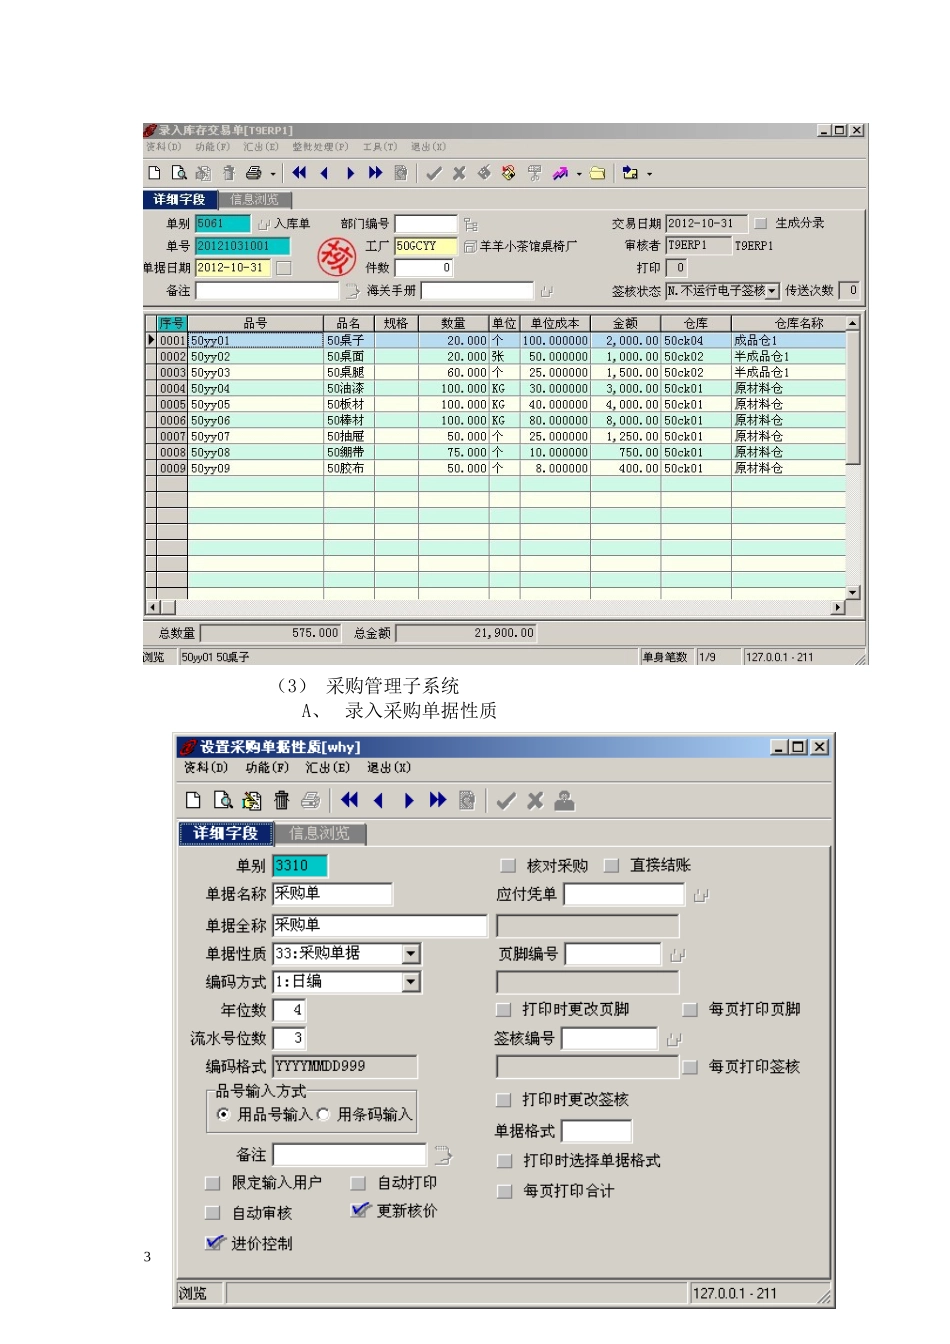
Task: Switch to 信息浏览 tab in inventory transaction window
Action: (x=254, y=200)
